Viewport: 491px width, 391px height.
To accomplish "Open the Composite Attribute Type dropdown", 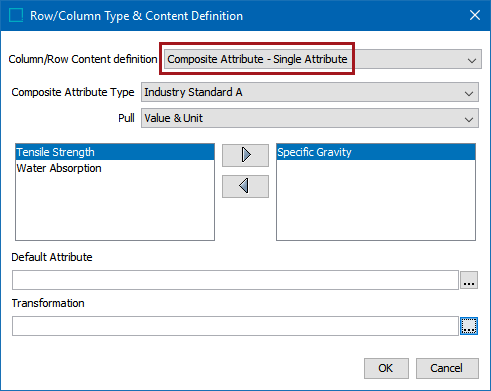I will coord(310,92).
